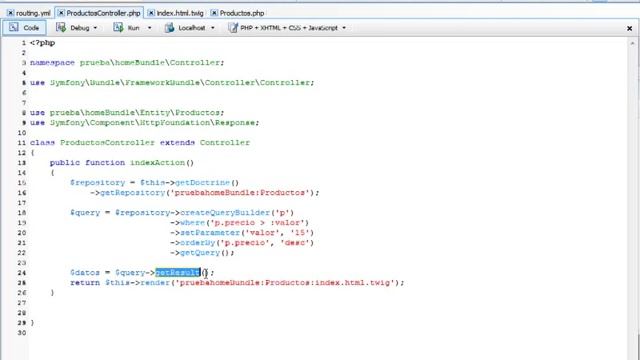Viewport: 640px width, 360px height.
Task: Click the 'namespace' keyword on line 3
Action: [x=52, y=62]
